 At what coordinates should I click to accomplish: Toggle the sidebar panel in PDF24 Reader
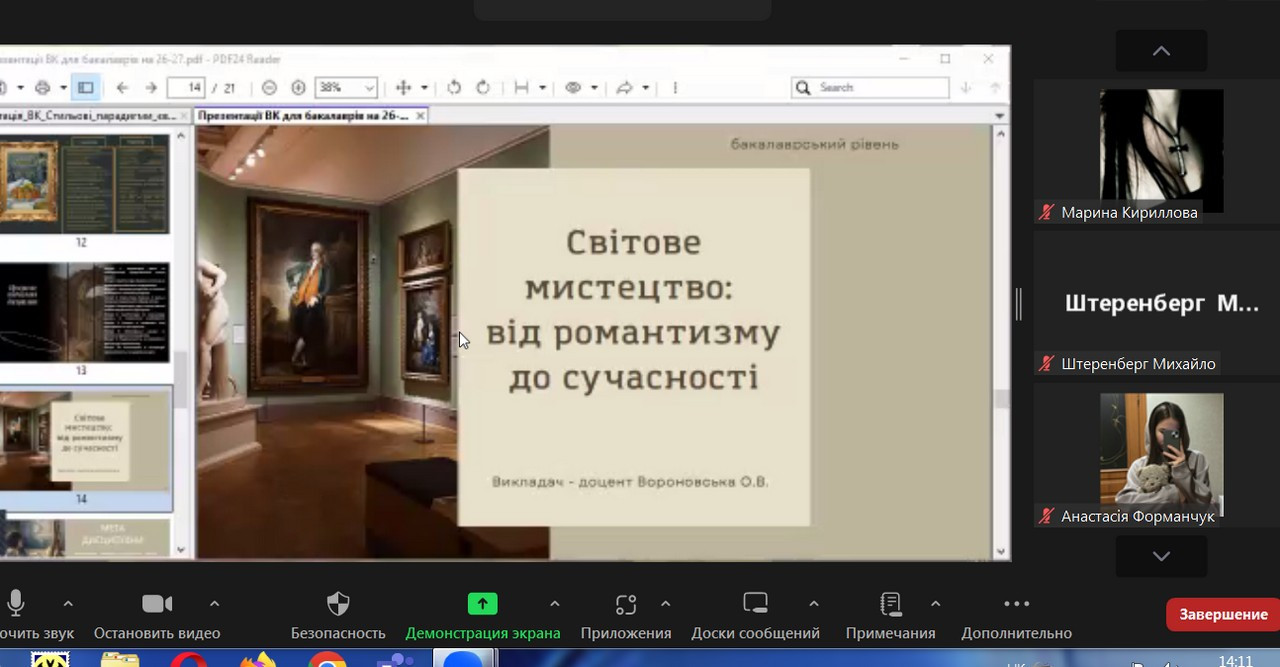(x=86, y=88)
